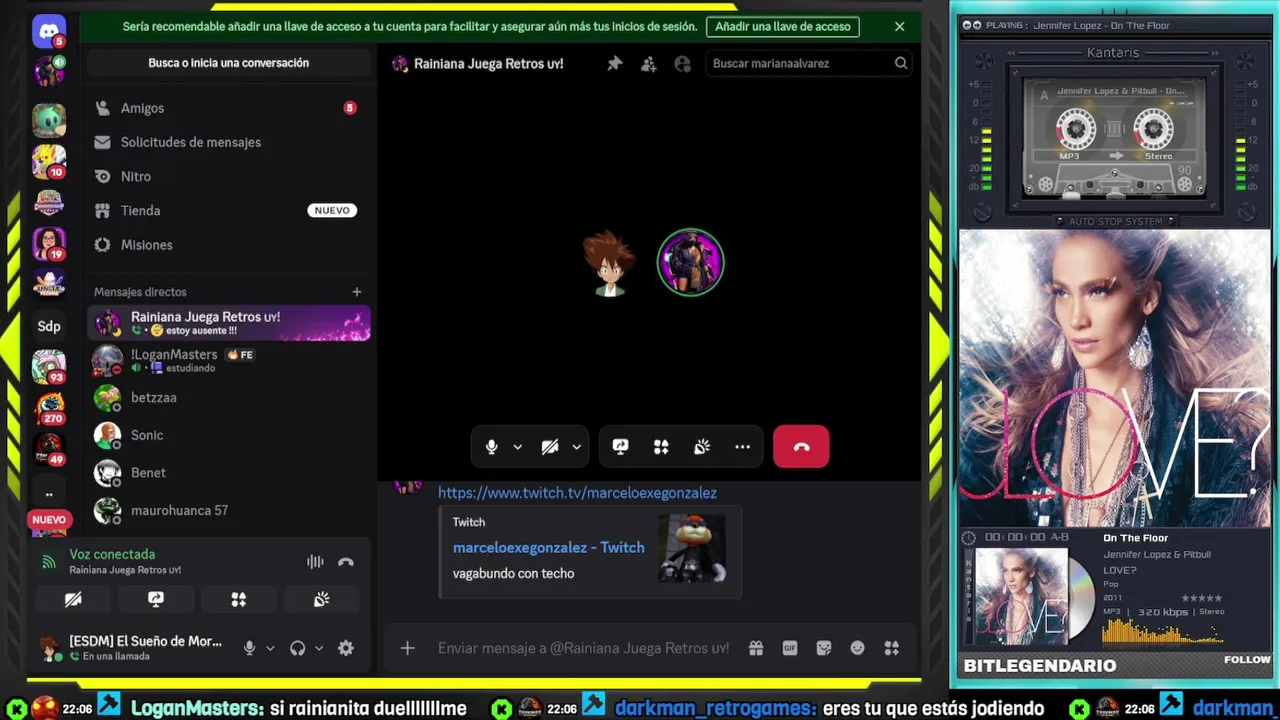
Task: Open Sdp server in sidebar
Action: click(x=48, y=326)
